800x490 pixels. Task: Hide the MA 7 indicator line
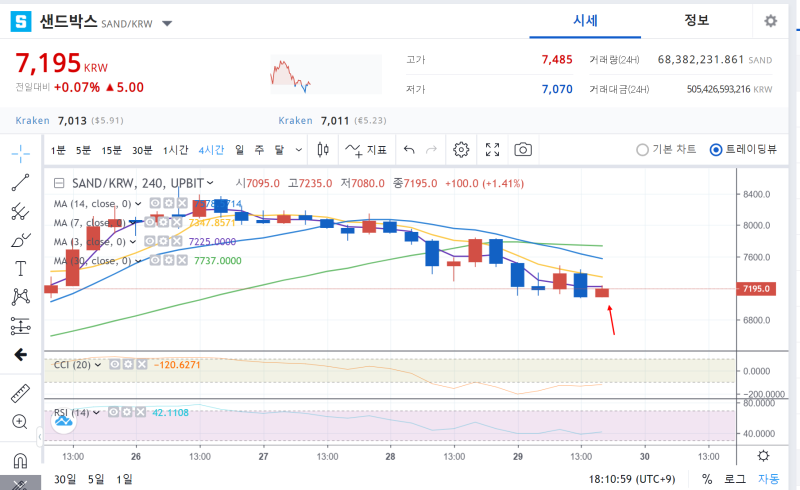[150, 222]
